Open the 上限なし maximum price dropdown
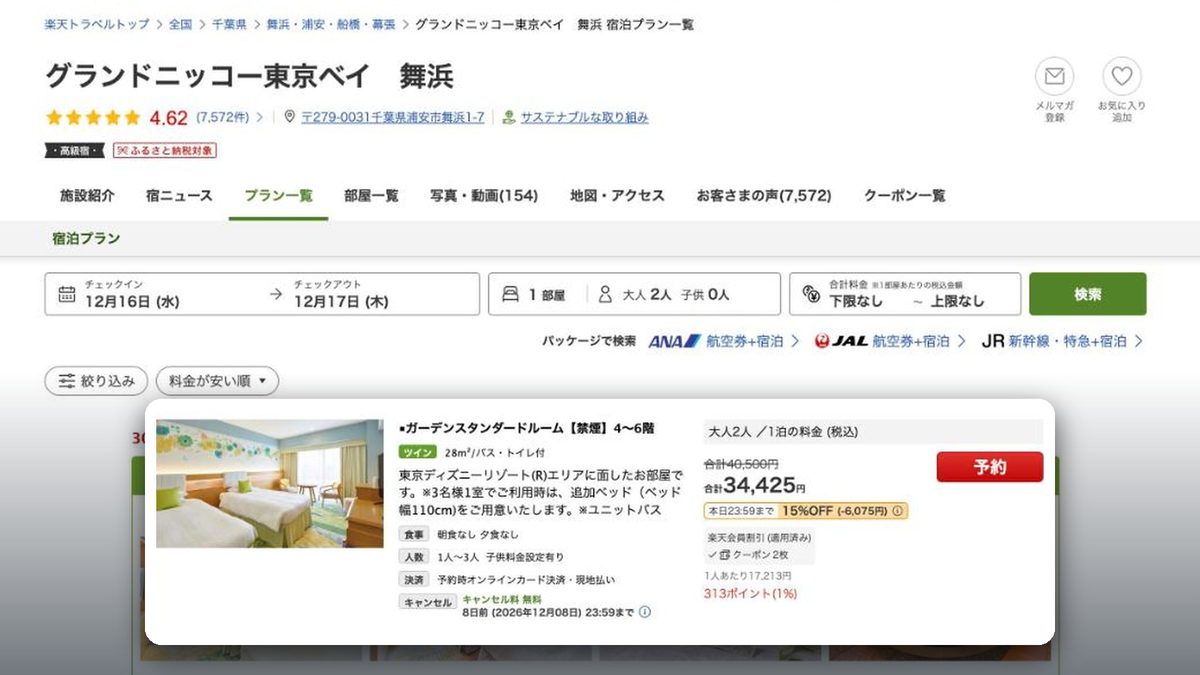This screenshot has height=675, width=1200. pos(957,301)
